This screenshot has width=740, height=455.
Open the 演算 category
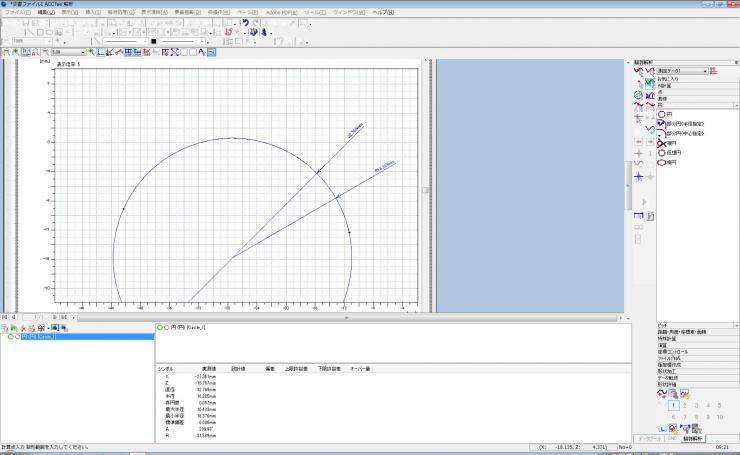[x=698, y=345]
